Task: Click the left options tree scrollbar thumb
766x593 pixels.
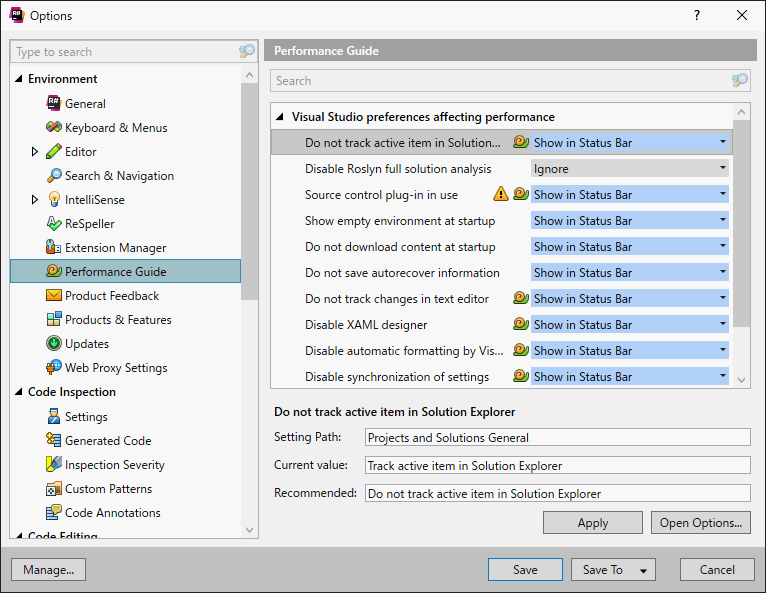Action: [249, 191]
